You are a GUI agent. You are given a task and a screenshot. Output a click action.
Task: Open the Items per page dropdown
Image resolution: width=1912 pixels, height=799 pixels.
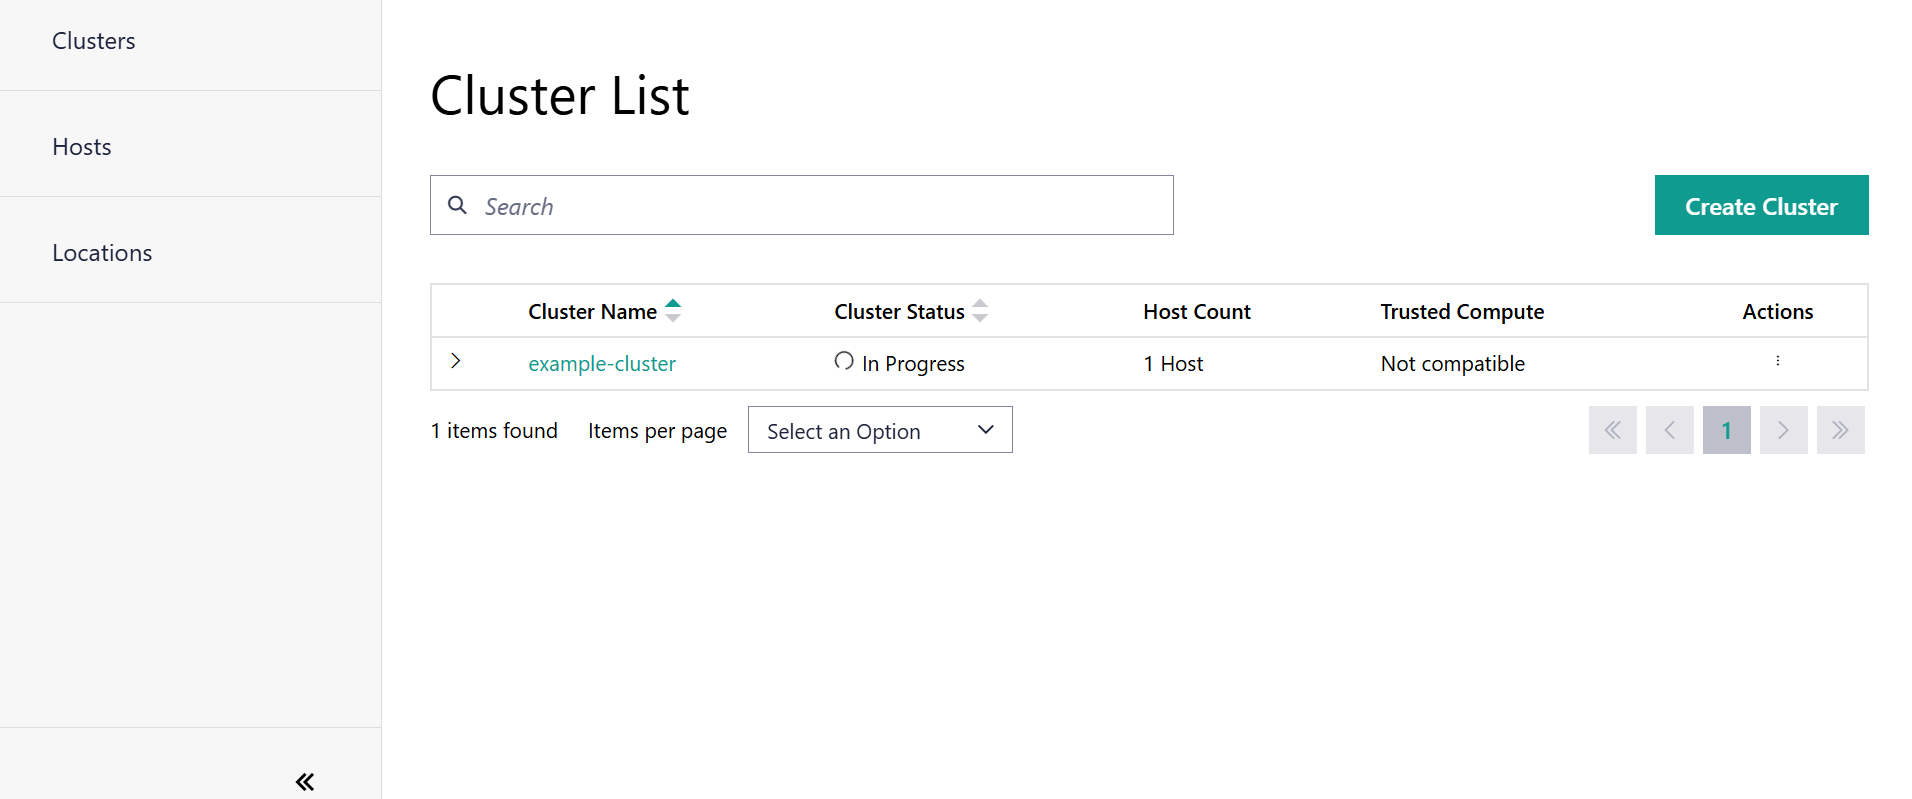(879, 430)
